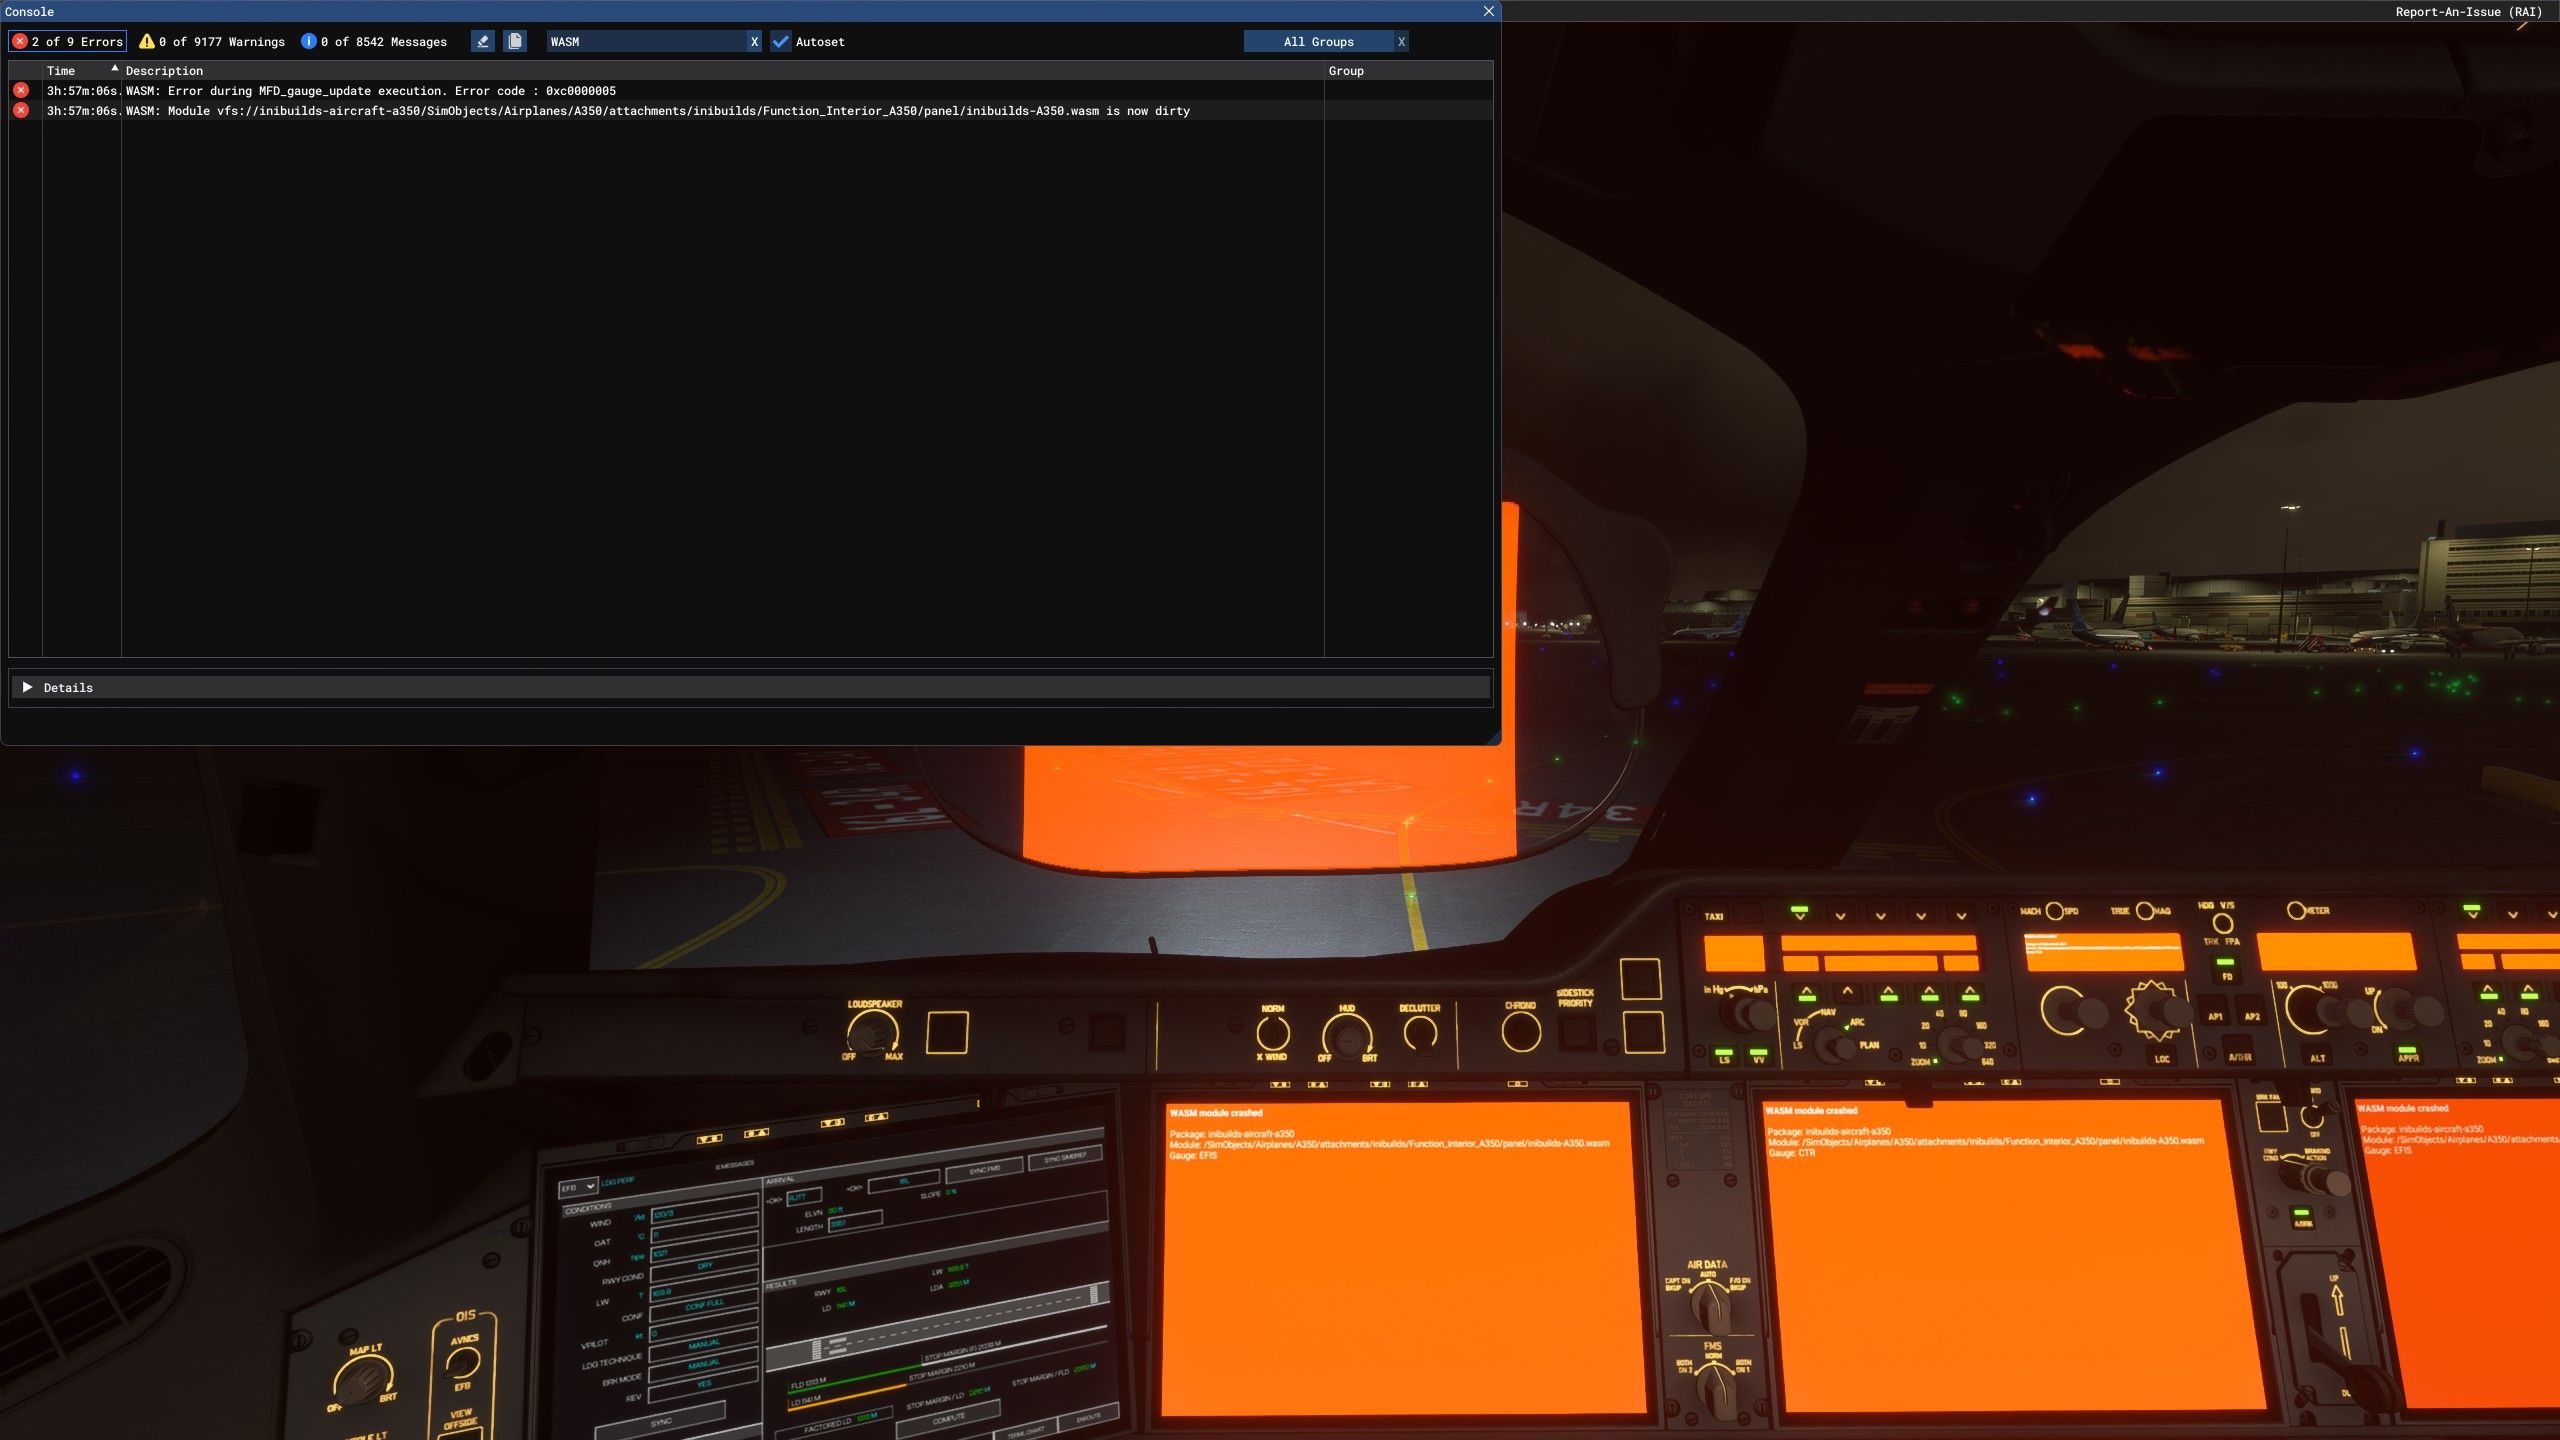Toggle the Autoset checkbox
Viewport: 2560px width, 1440px height.
point(781,41)
